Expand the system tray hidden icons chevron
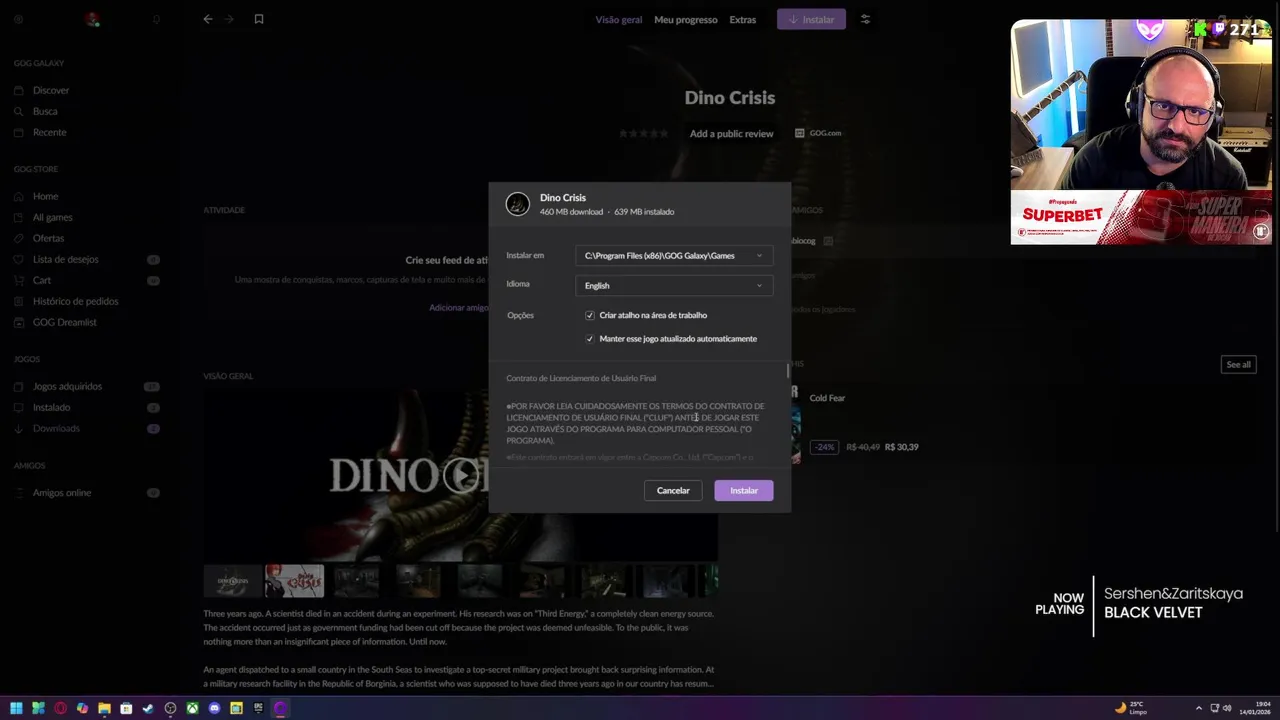Image resolution: width=1280 pixels, height=720 pixels. coord(1199,708)
